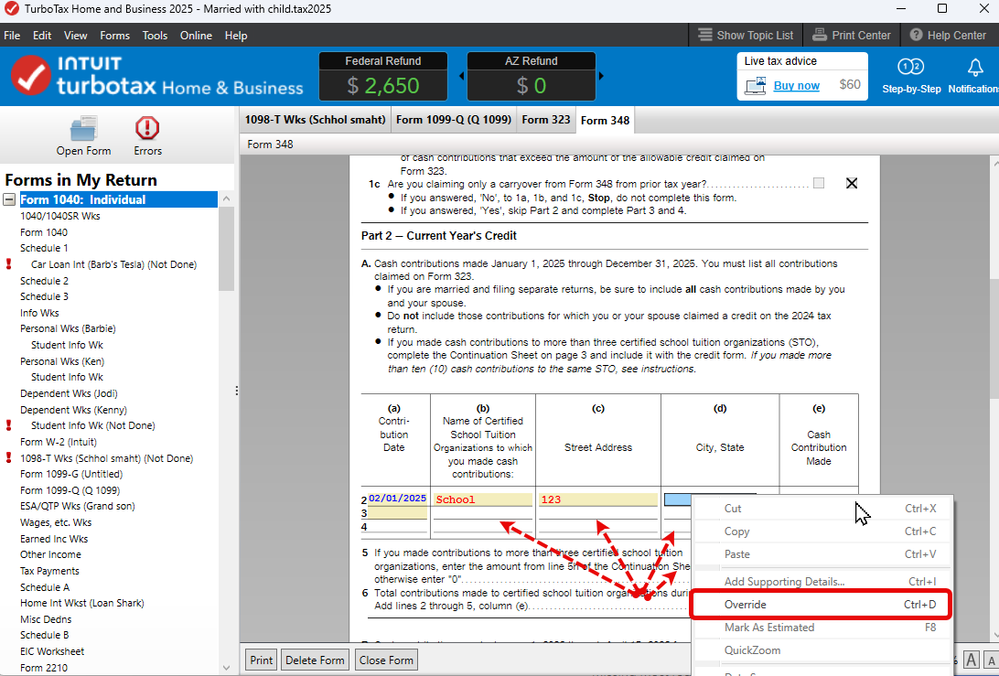Click the 02/01/2025 contribution date field

coord(397,498)
